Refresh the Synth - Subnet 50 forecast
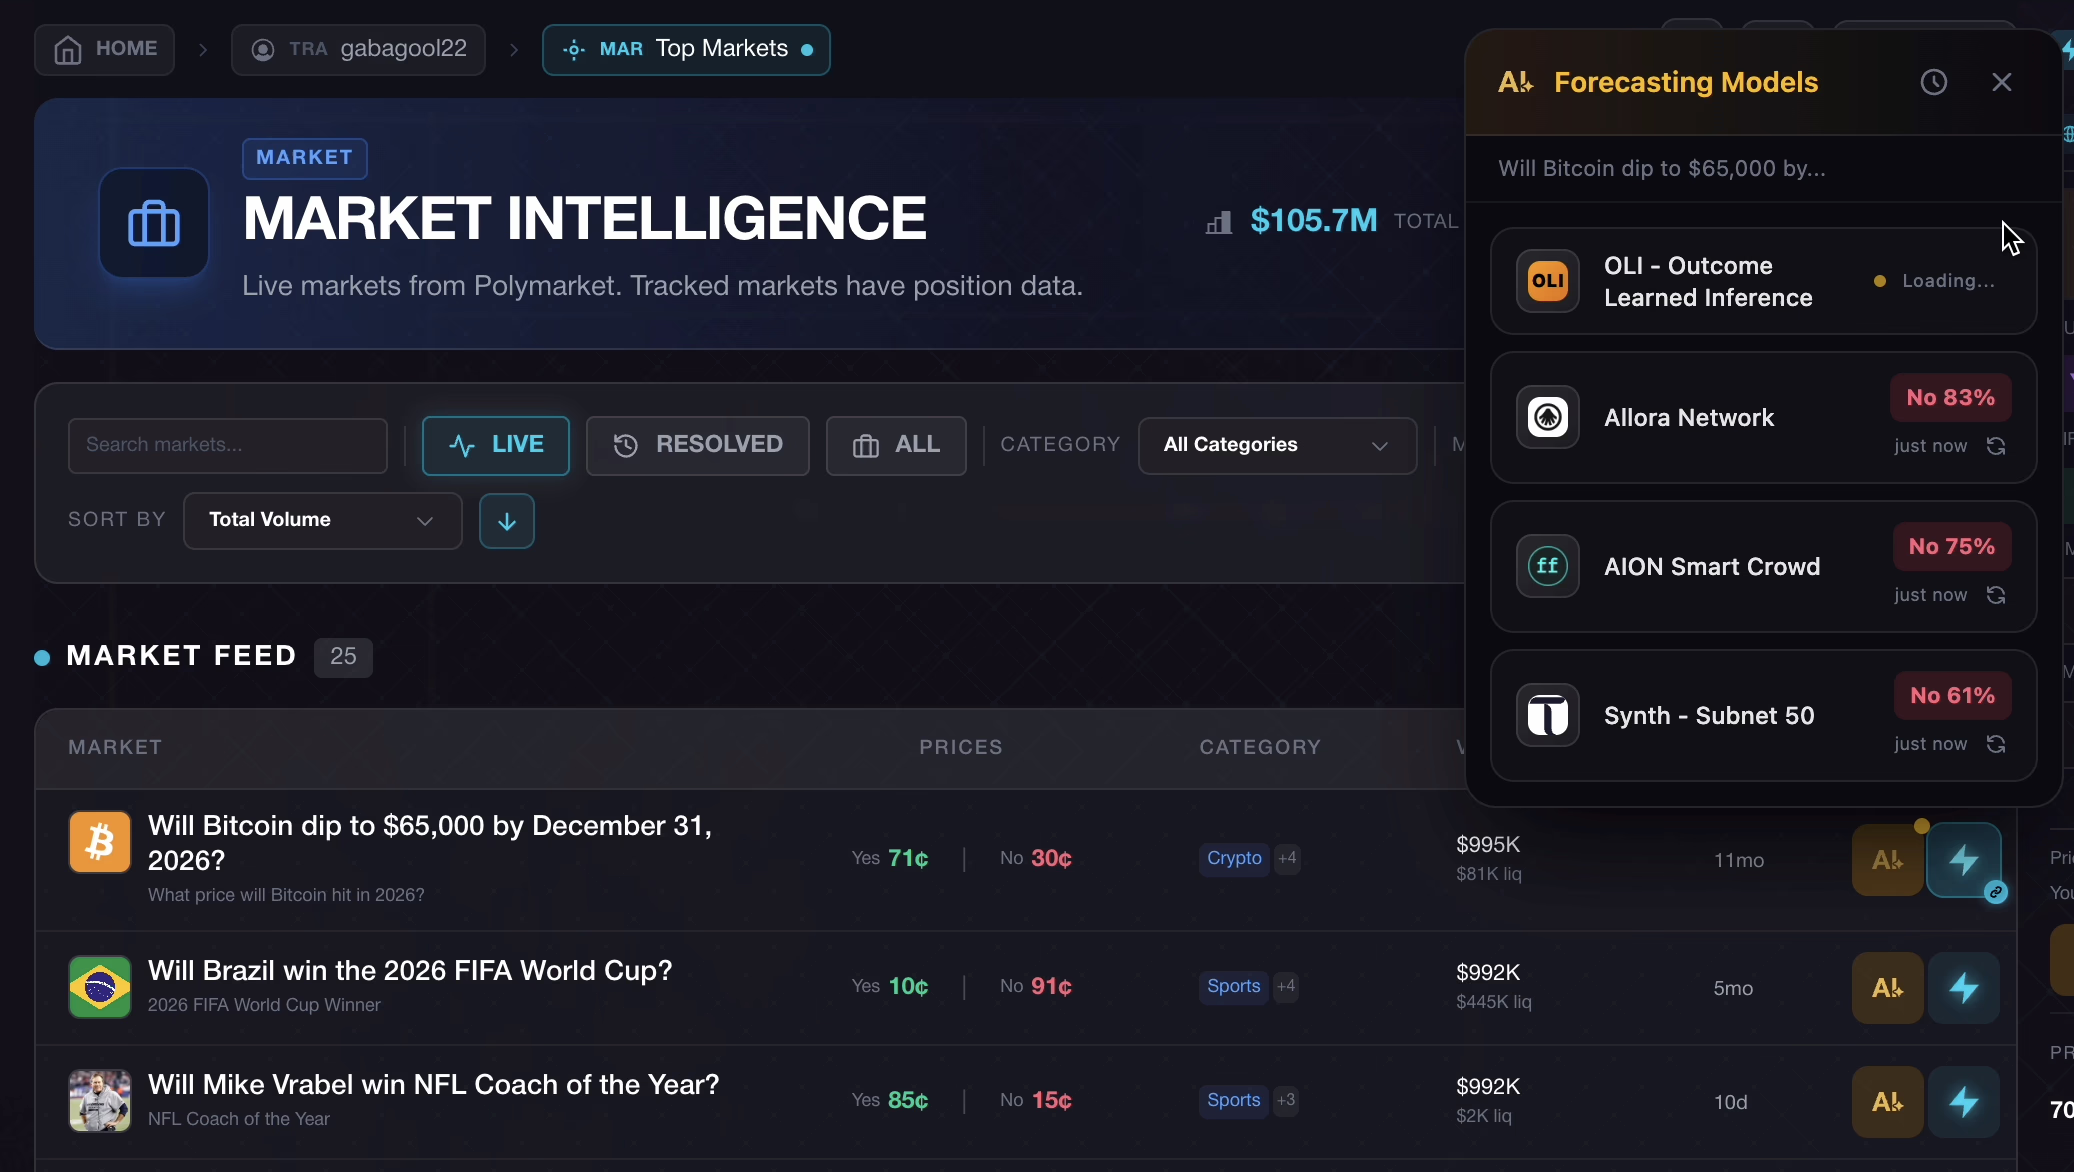The height and width of the screenshot is (1172, 2074). pos(1996,744)
